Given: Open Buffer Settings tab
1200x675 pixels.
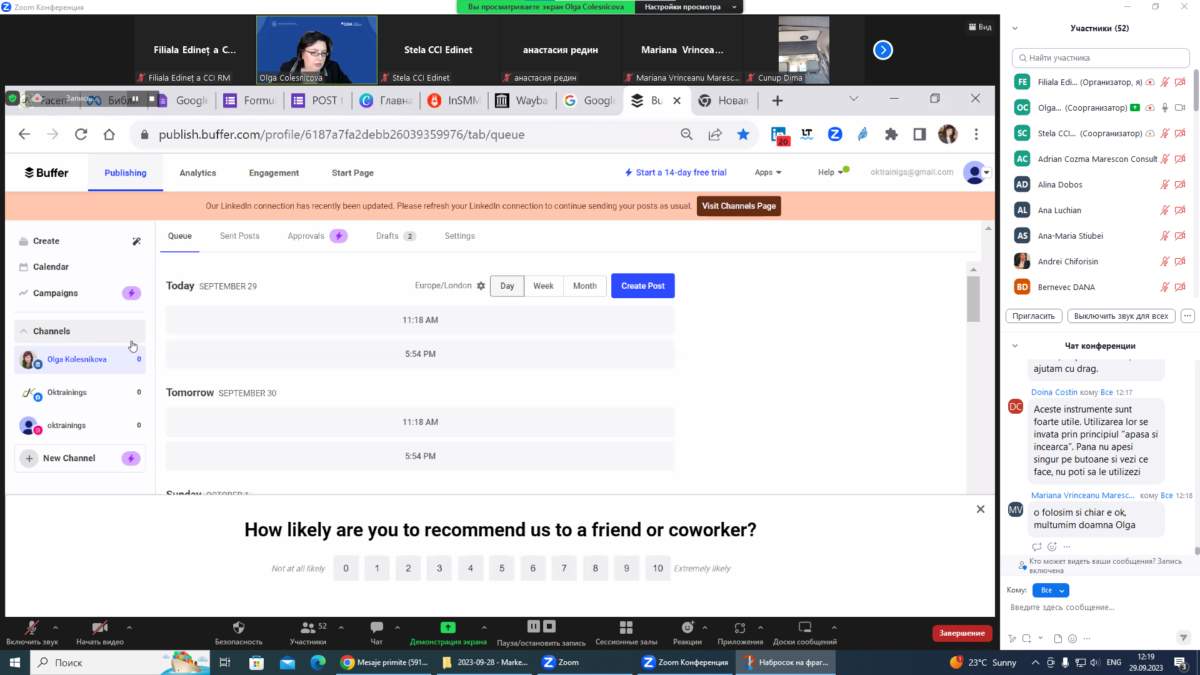Looking at the screenshot, I should coord(460,236).
